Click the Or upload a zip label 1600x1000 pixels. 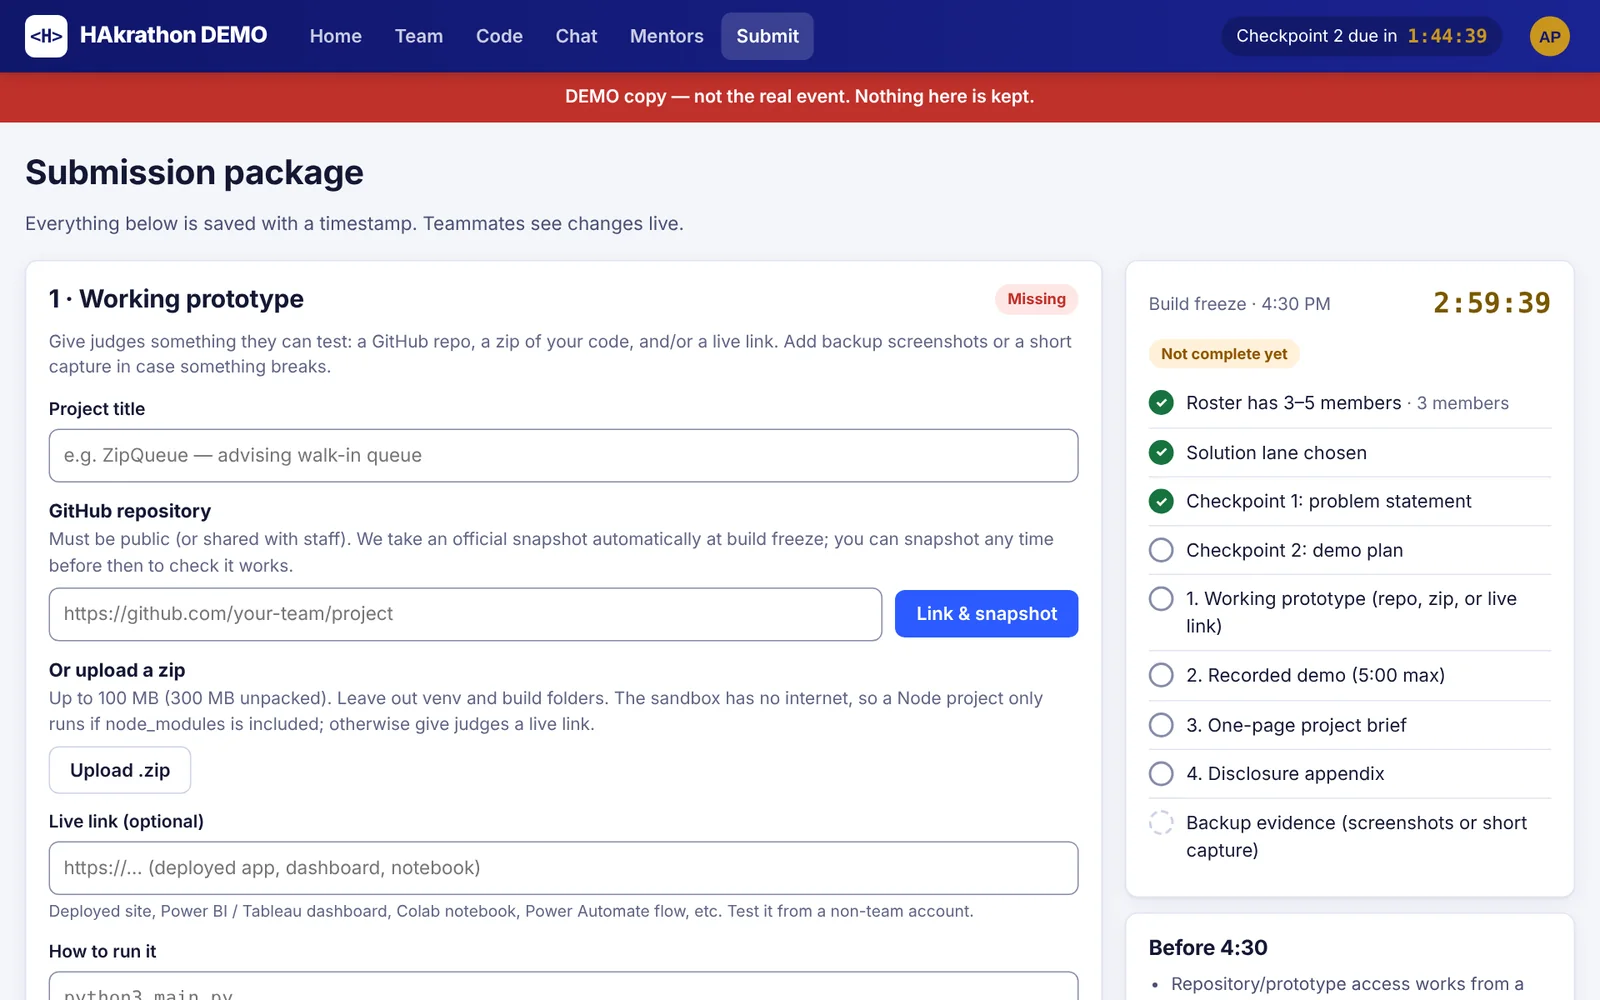tap(117, 670)
